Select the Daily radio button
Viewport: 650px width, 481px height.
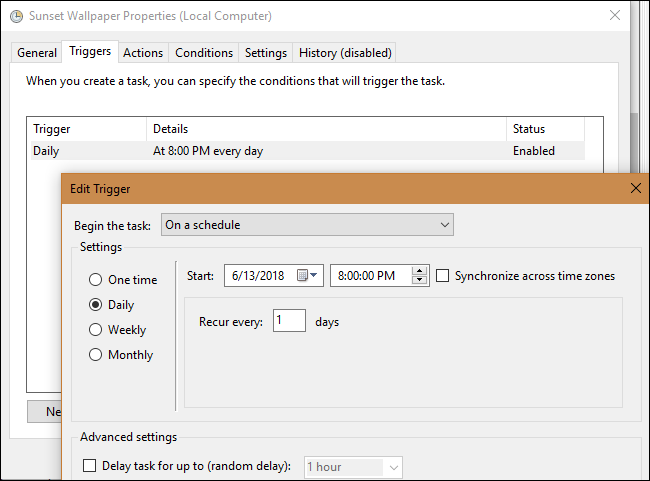(95, 305)
